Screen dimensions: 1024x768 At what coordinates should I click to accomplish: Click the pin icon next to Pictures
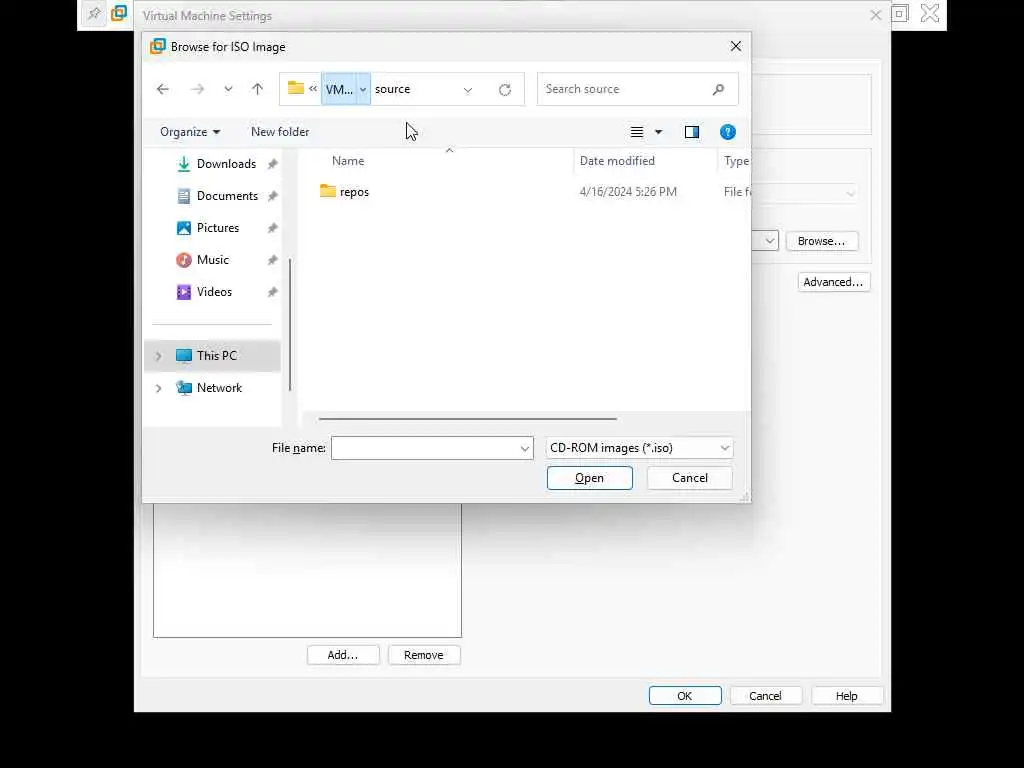(272, 228)
